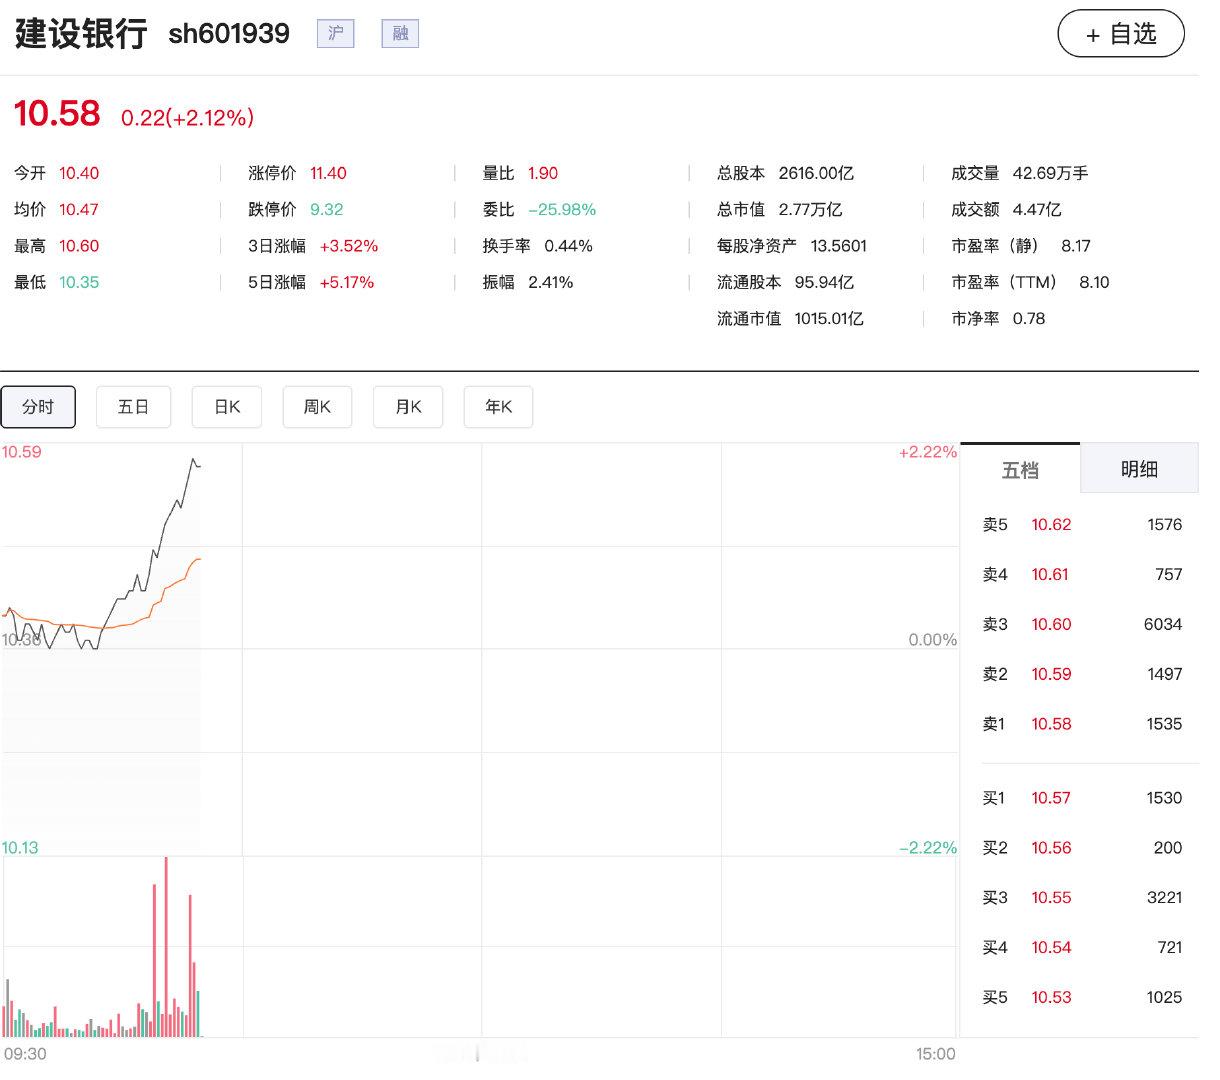Select 买4 row price 10.54

click(1051, 947)
